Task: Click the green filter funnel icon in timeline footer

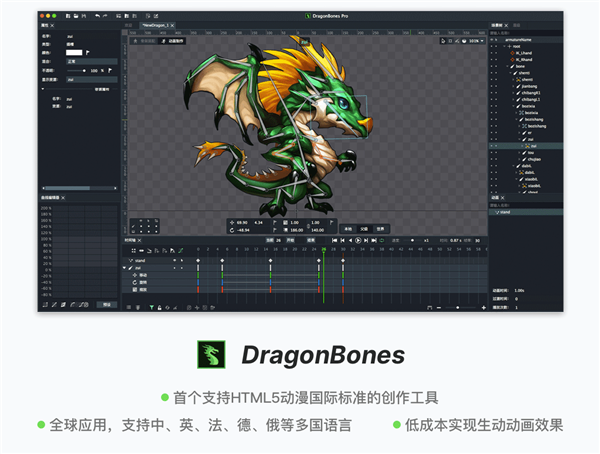Action: [152, 307]
